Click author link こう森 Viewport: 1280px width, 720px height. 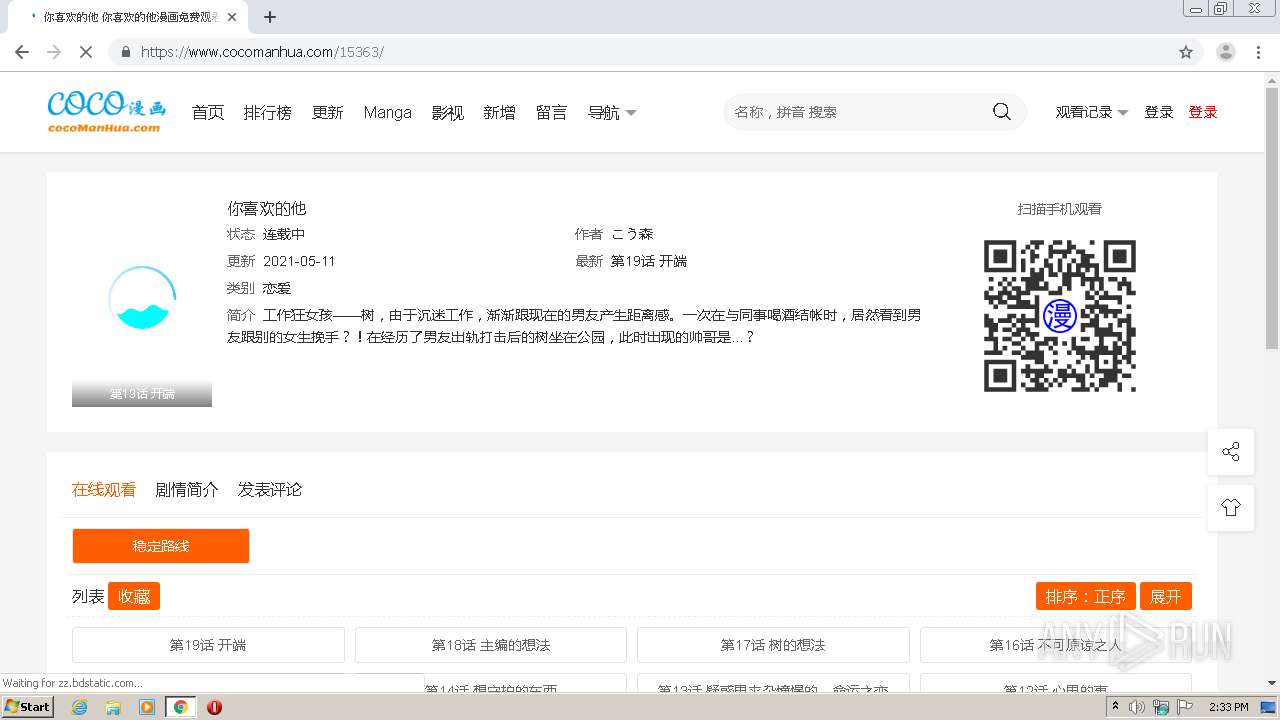click(632, 234)
